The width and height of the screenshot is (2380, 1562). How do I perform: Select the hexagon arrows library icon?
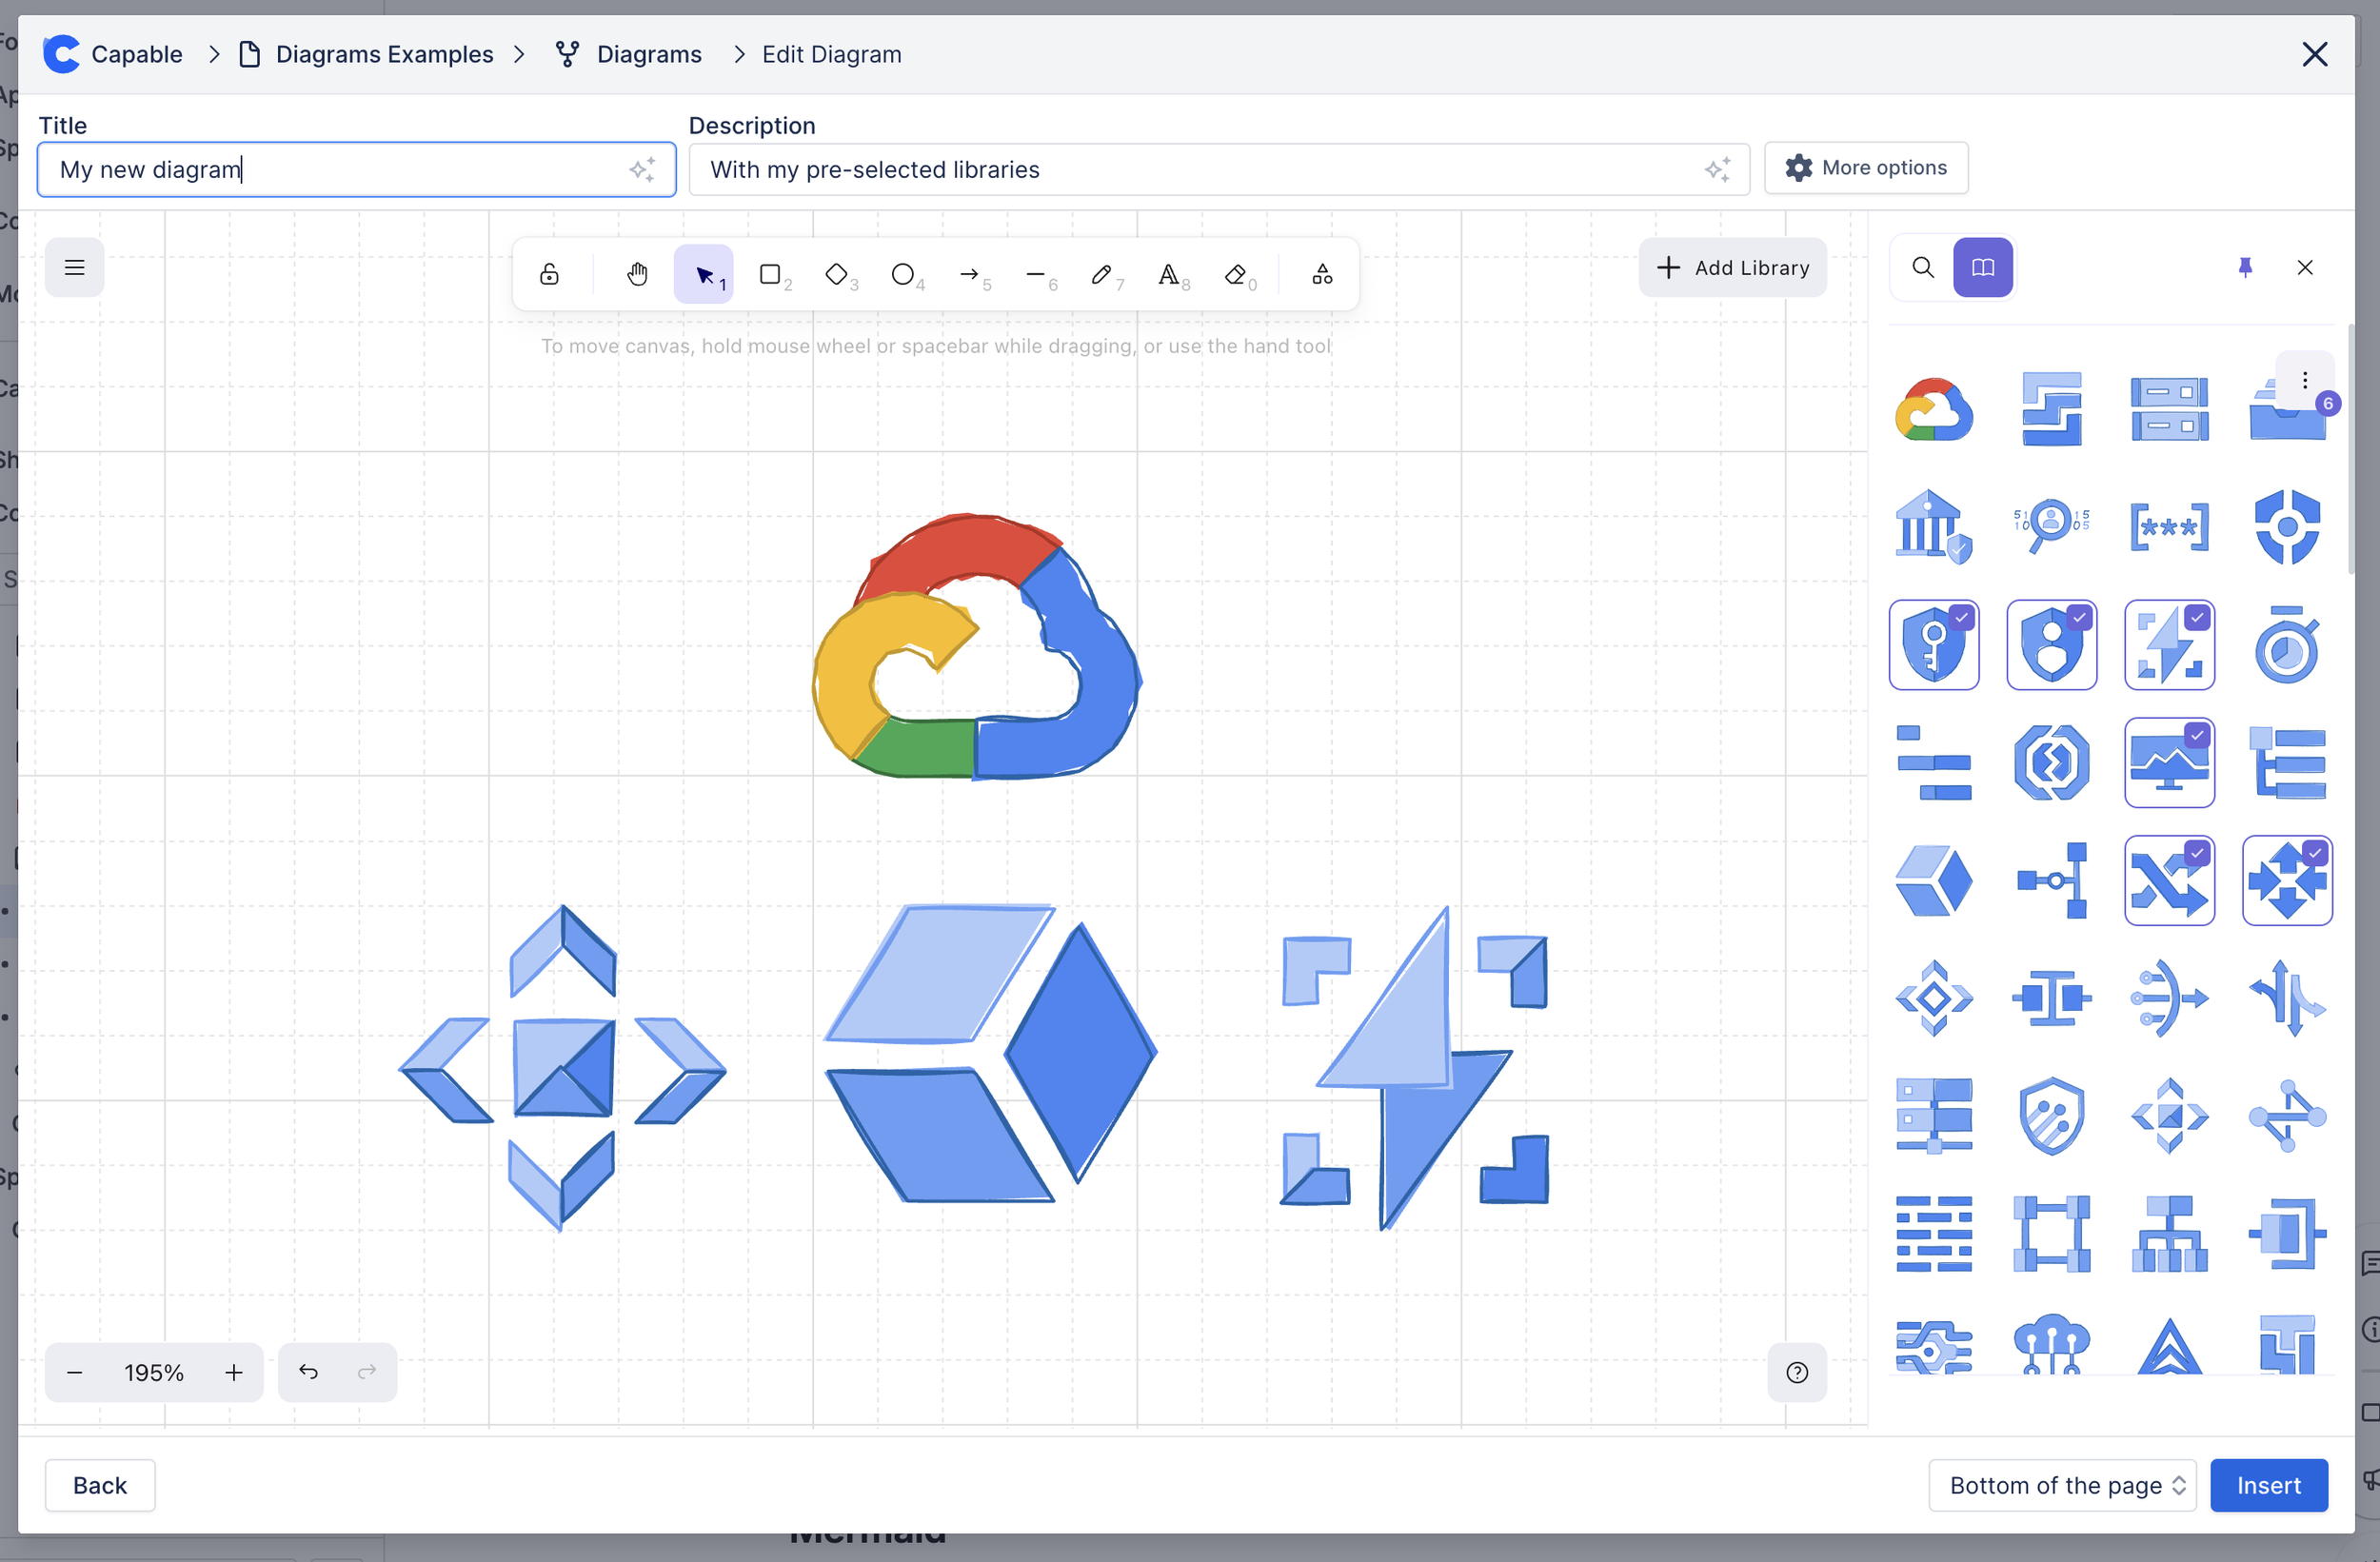(x=2052, y=763)
